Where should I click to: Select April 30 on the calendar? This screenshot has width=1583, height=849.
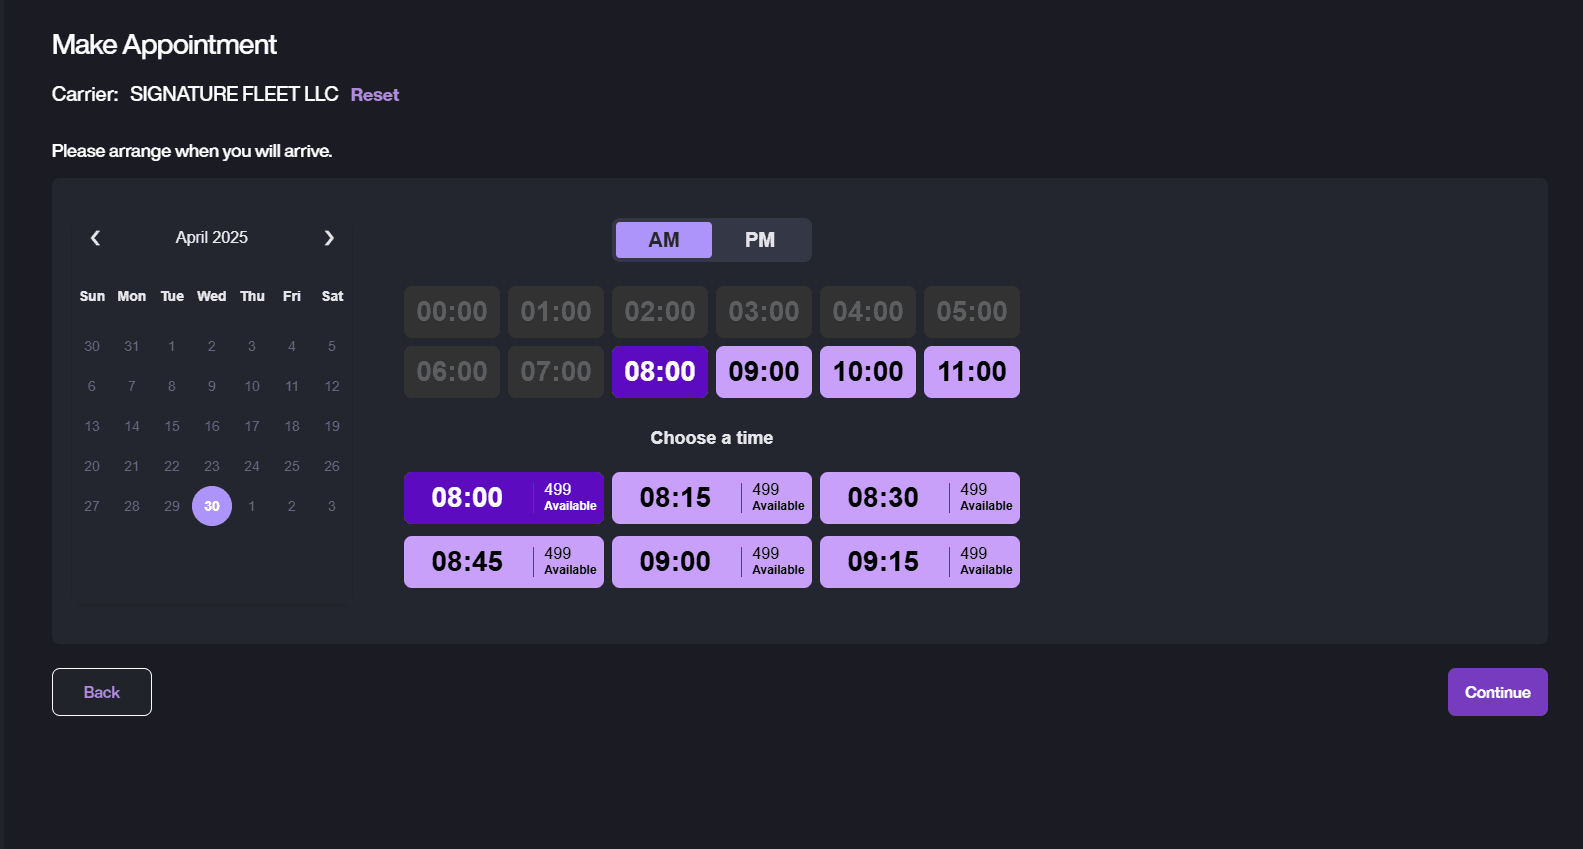pyautogui.click(x=212, y=506)
